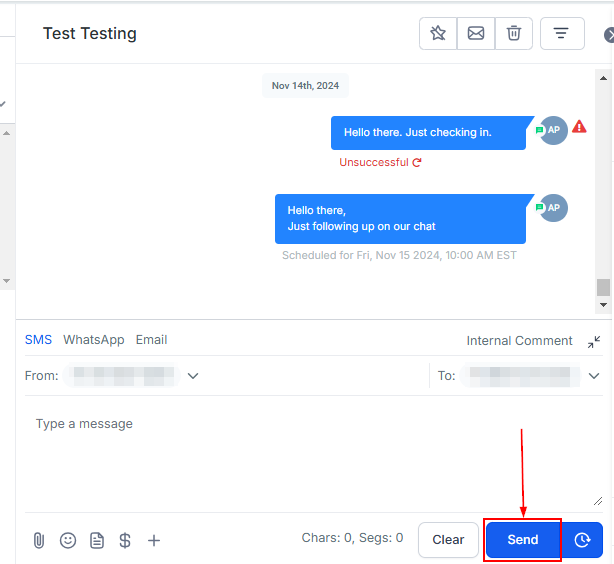Click the left panel scroll down arrow

(x=6, y=281)
